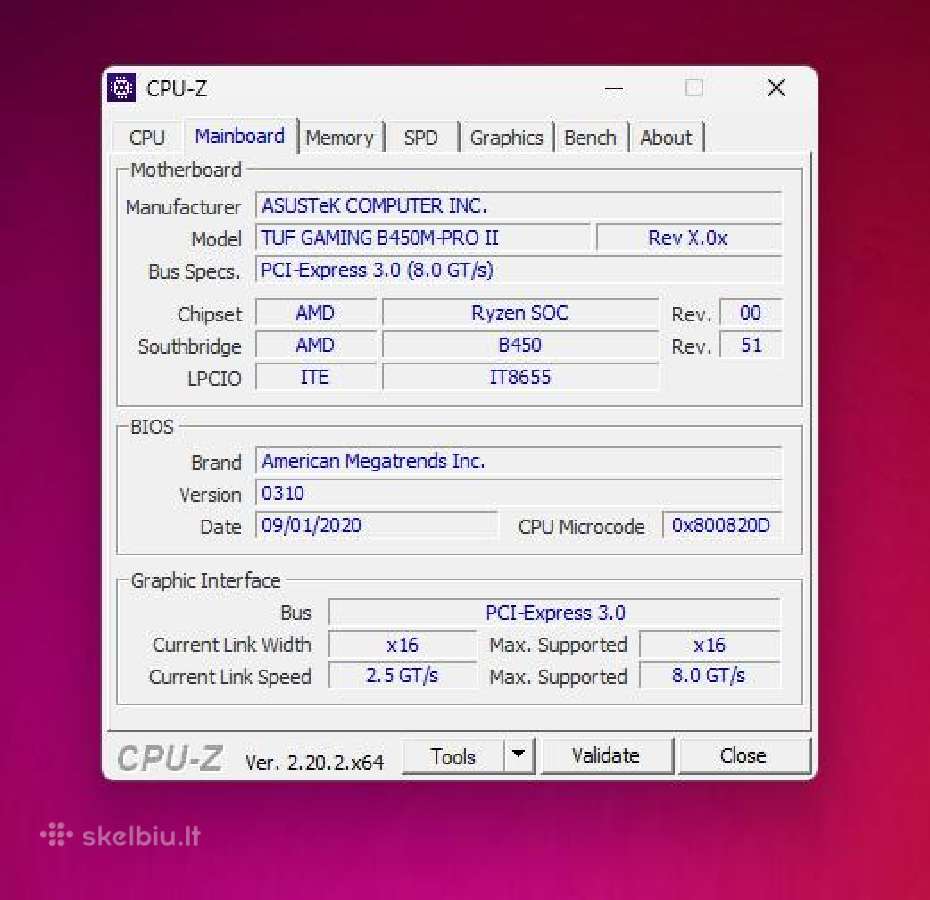Expand the Tools dropdown arrow
Image resolution: width=930 pixels, height=900 pixels.
tap(518, 756)
